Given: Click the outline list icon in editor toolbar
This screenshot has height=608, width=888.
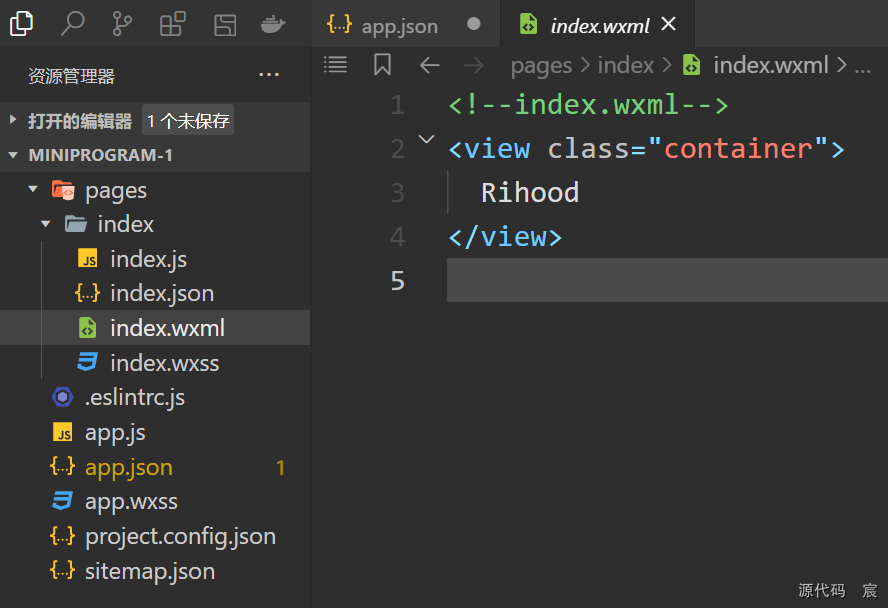Looking at the screenshot, I should [x=335, y=65].
